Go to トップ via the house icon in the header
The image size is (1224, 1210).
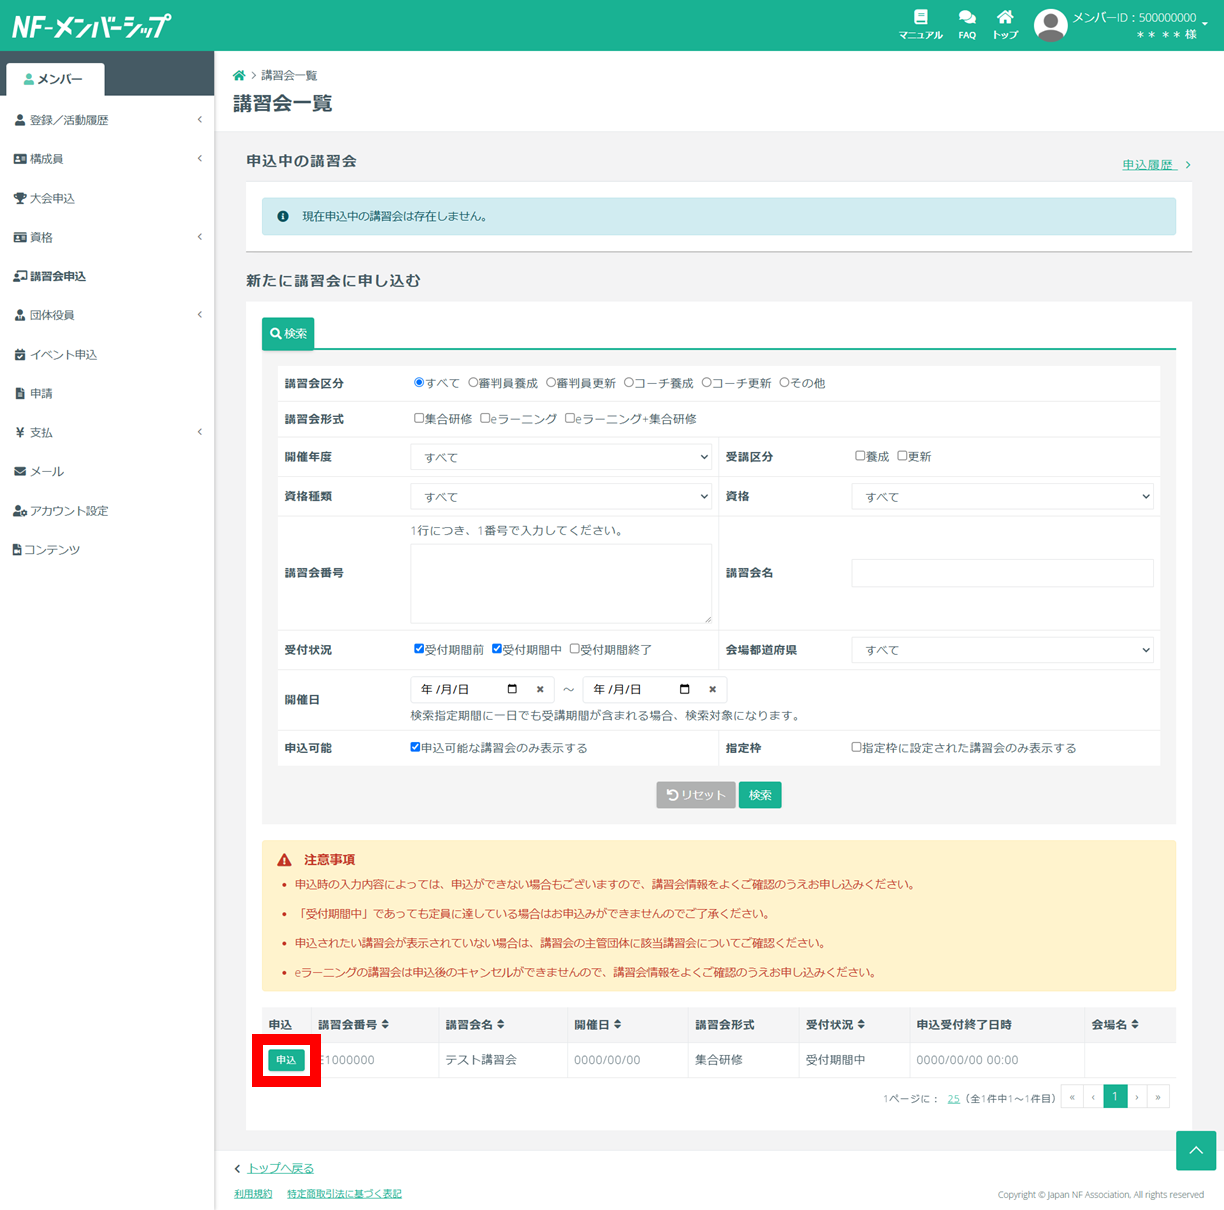1005,17
